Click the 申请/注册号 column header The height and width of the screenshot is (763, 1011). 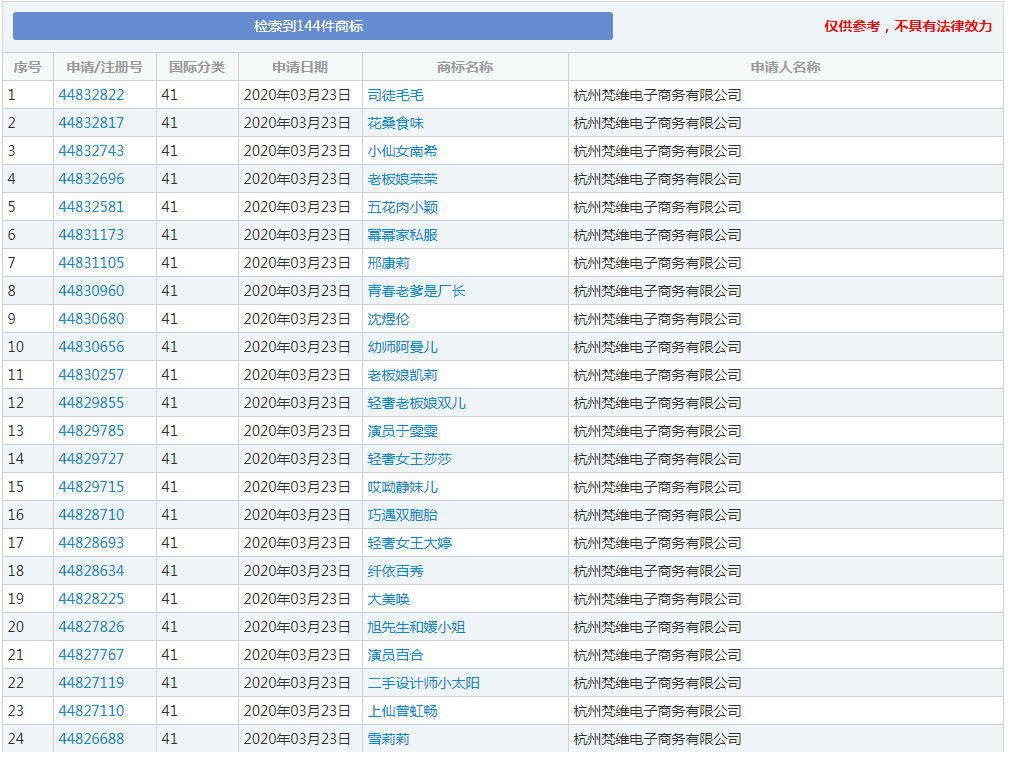pyautogui.click(x=104, y=67)
